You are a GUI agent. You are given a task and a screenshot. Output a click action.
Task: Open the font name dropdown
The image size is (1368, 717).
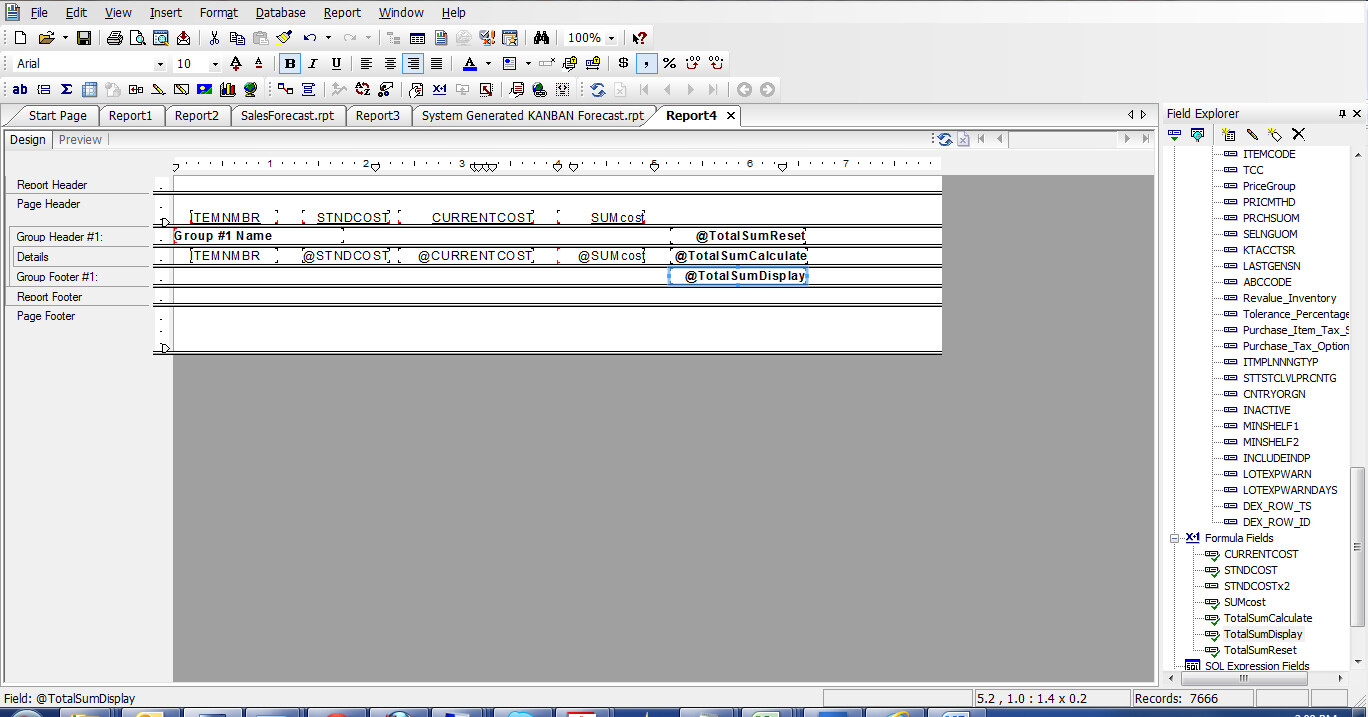click(160, 63)
